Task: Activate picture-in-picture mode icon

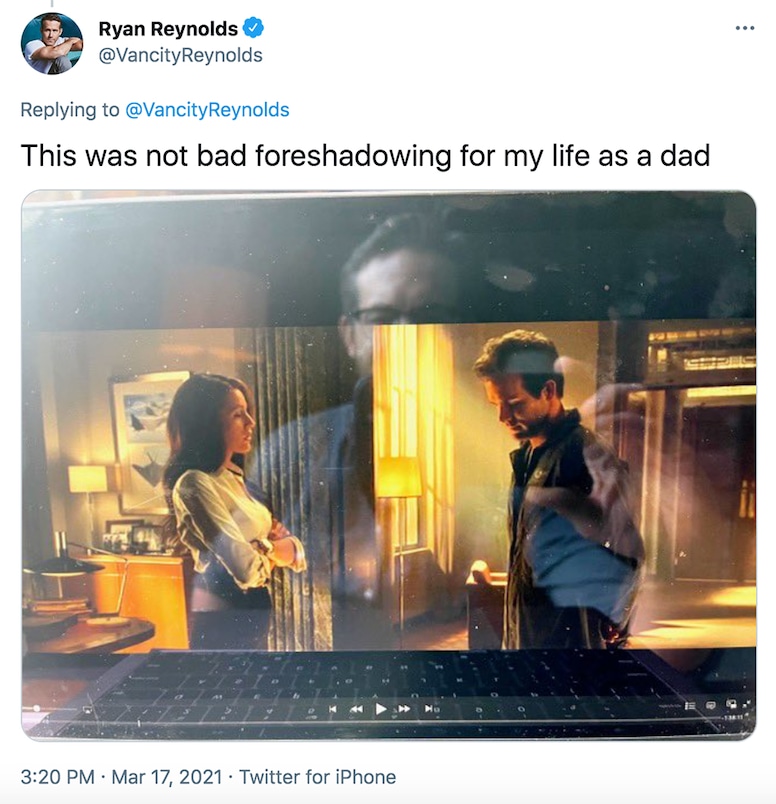Action: (x=729, y=706)
